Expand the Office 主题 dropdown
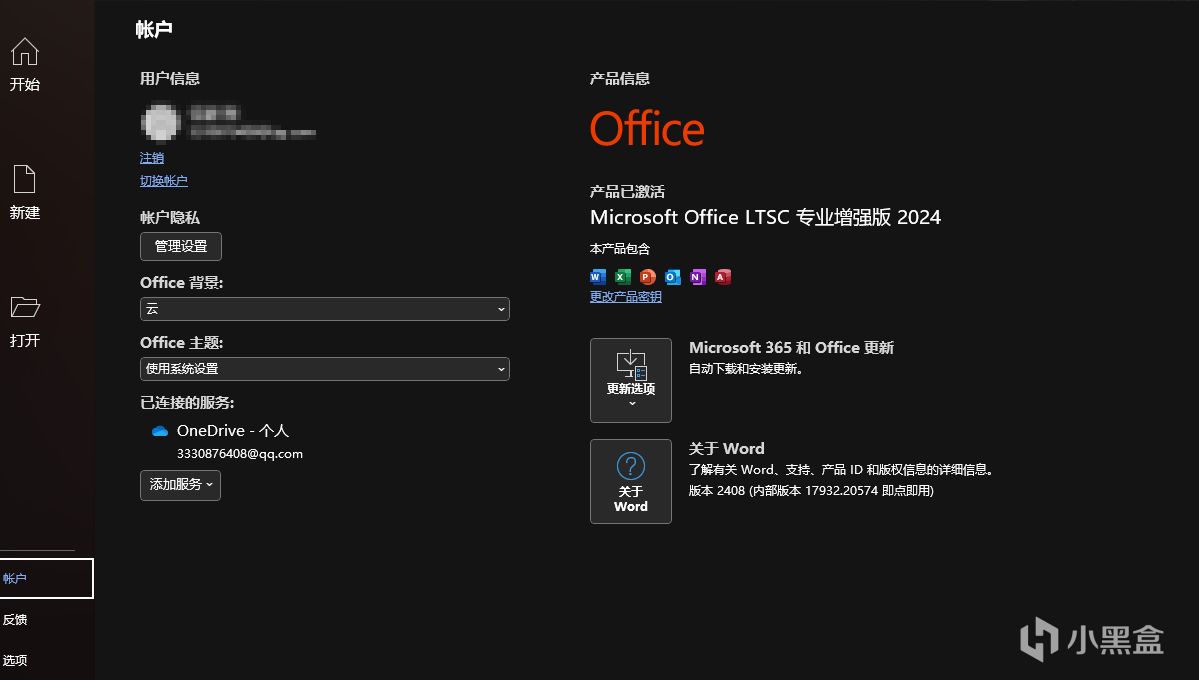Screen dimensions: 1199x680 point(325,369)
